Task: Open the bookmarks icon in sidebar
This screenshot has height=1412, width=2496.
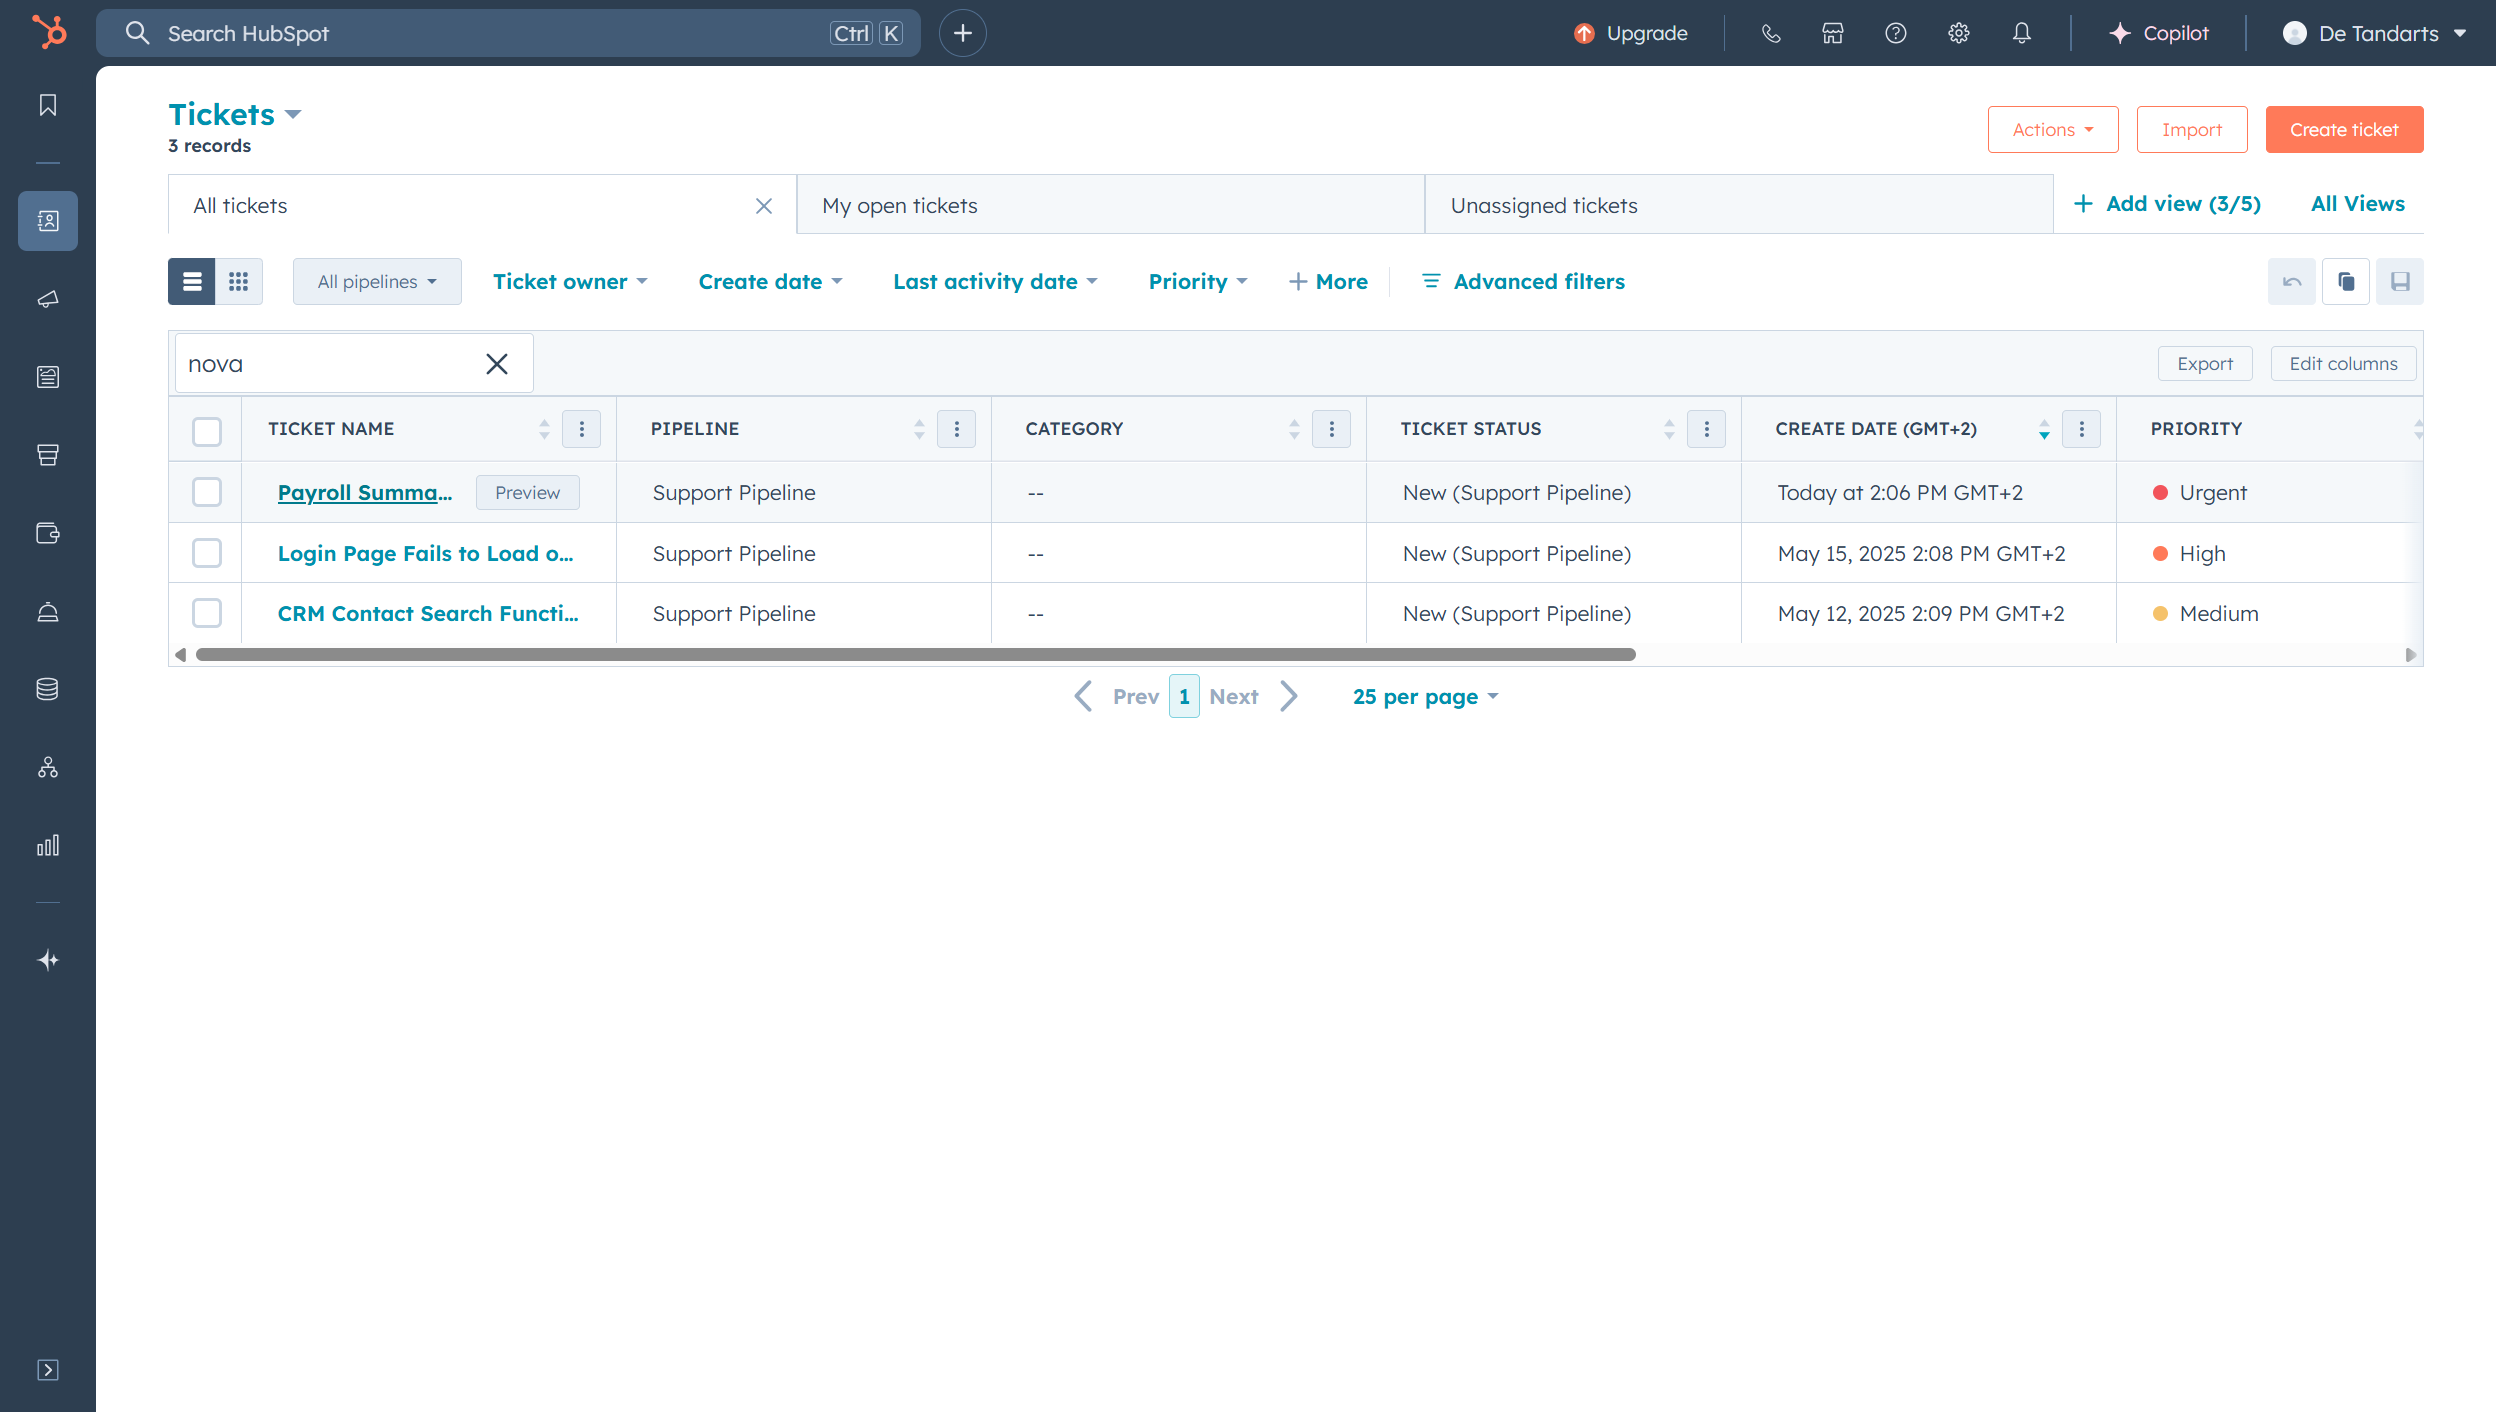Action: coord(47,105)
